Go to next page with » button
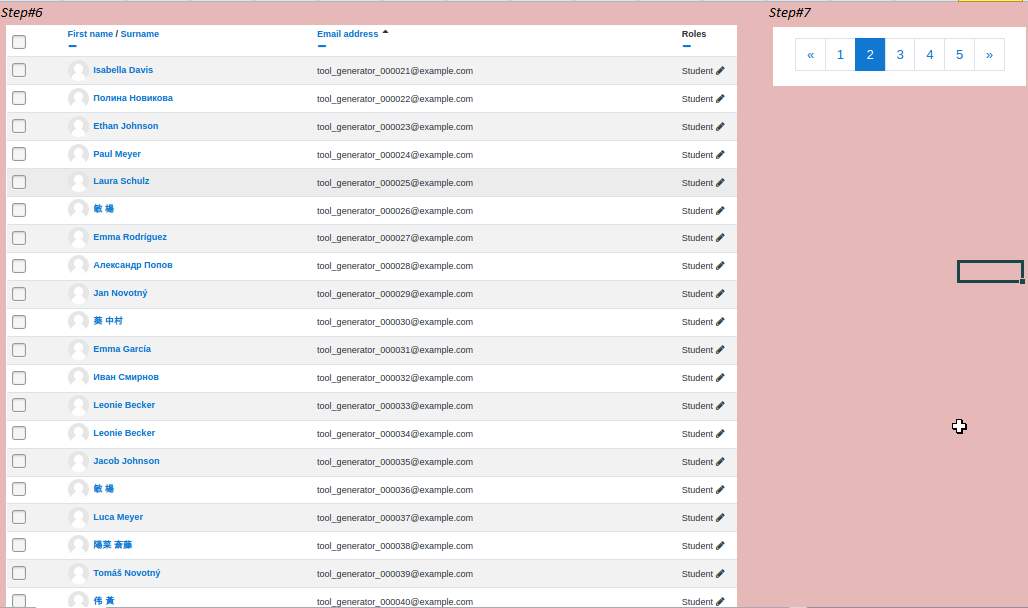The height and width of the screenshot is (608, 1028). (x=989, y=54)
